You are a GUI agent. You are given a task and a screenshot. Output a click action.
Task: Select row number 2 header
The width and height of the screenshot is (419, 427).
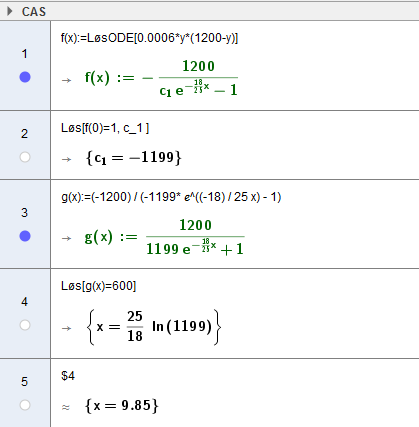coord(25,134)
